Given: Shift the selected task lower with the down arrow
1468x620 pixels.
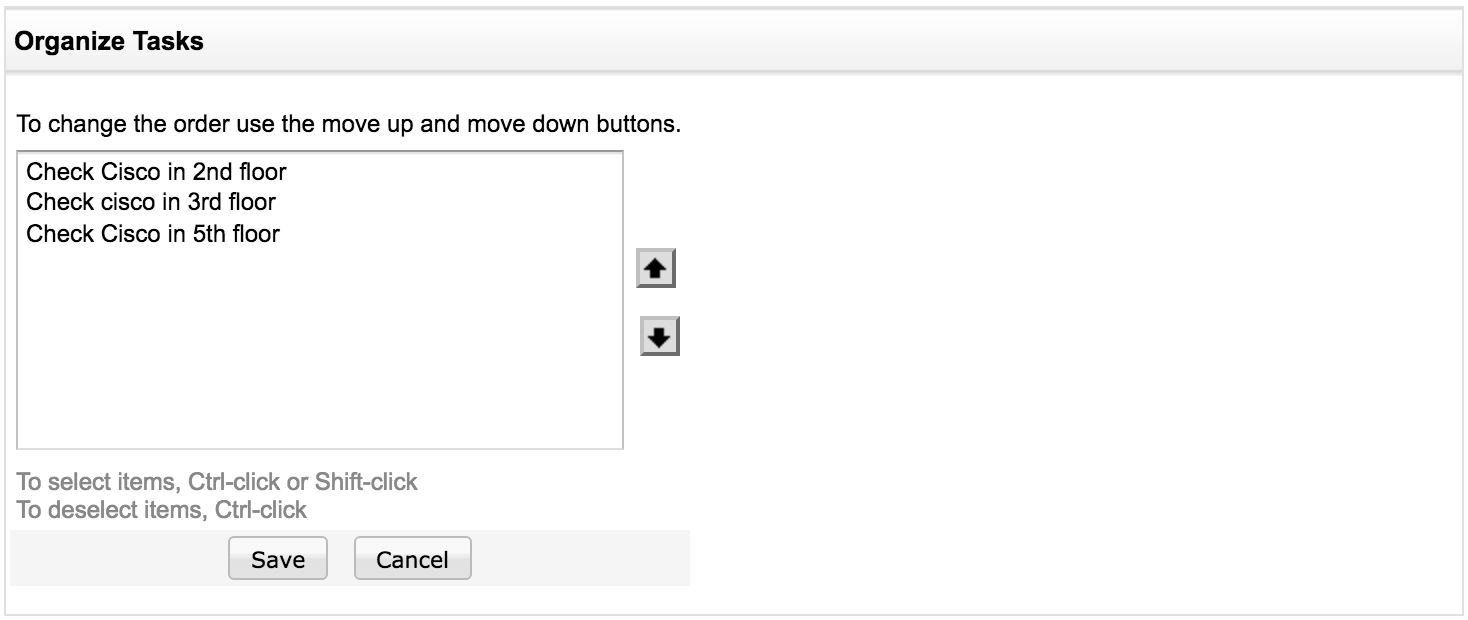Looking at the screenshot, I should click(659, 337).
